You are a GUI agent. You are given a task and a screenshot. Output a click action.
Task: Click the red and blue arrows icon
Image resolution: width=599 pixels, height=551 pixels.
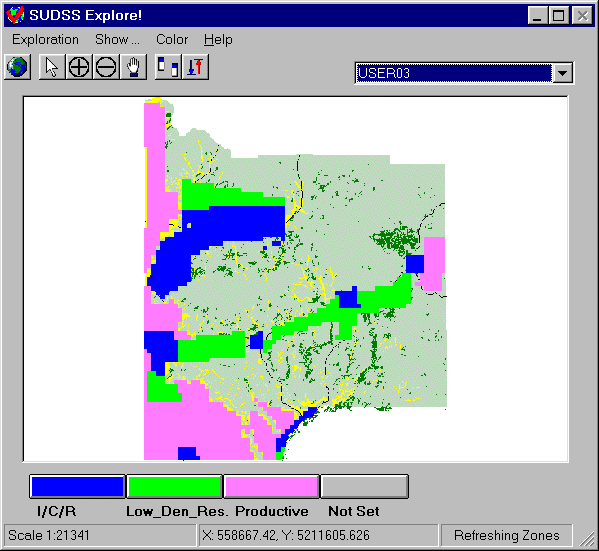196,67
